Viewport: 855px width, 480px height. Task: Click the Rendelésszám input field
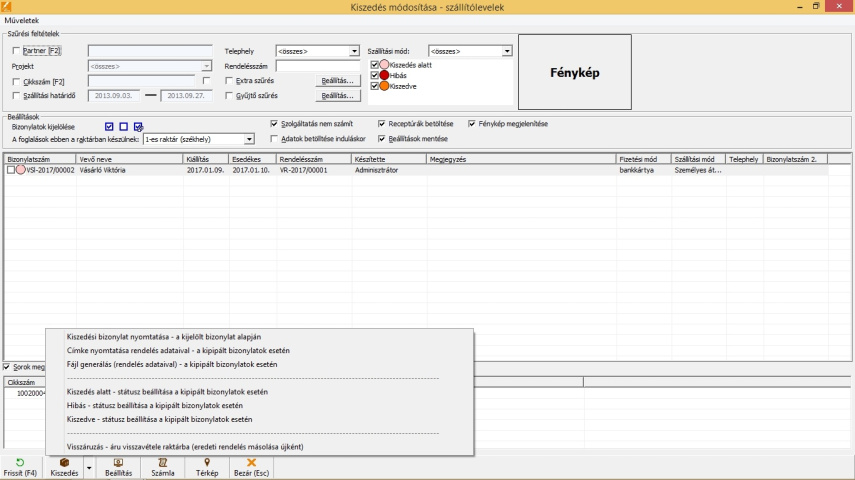(317, 66)
